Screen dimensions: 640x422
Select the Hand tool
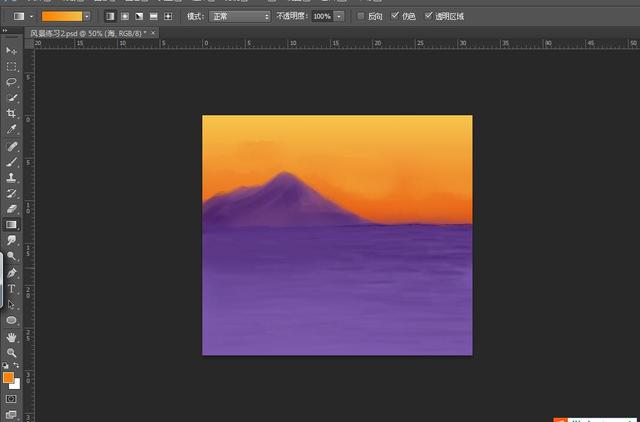(12, 337)
